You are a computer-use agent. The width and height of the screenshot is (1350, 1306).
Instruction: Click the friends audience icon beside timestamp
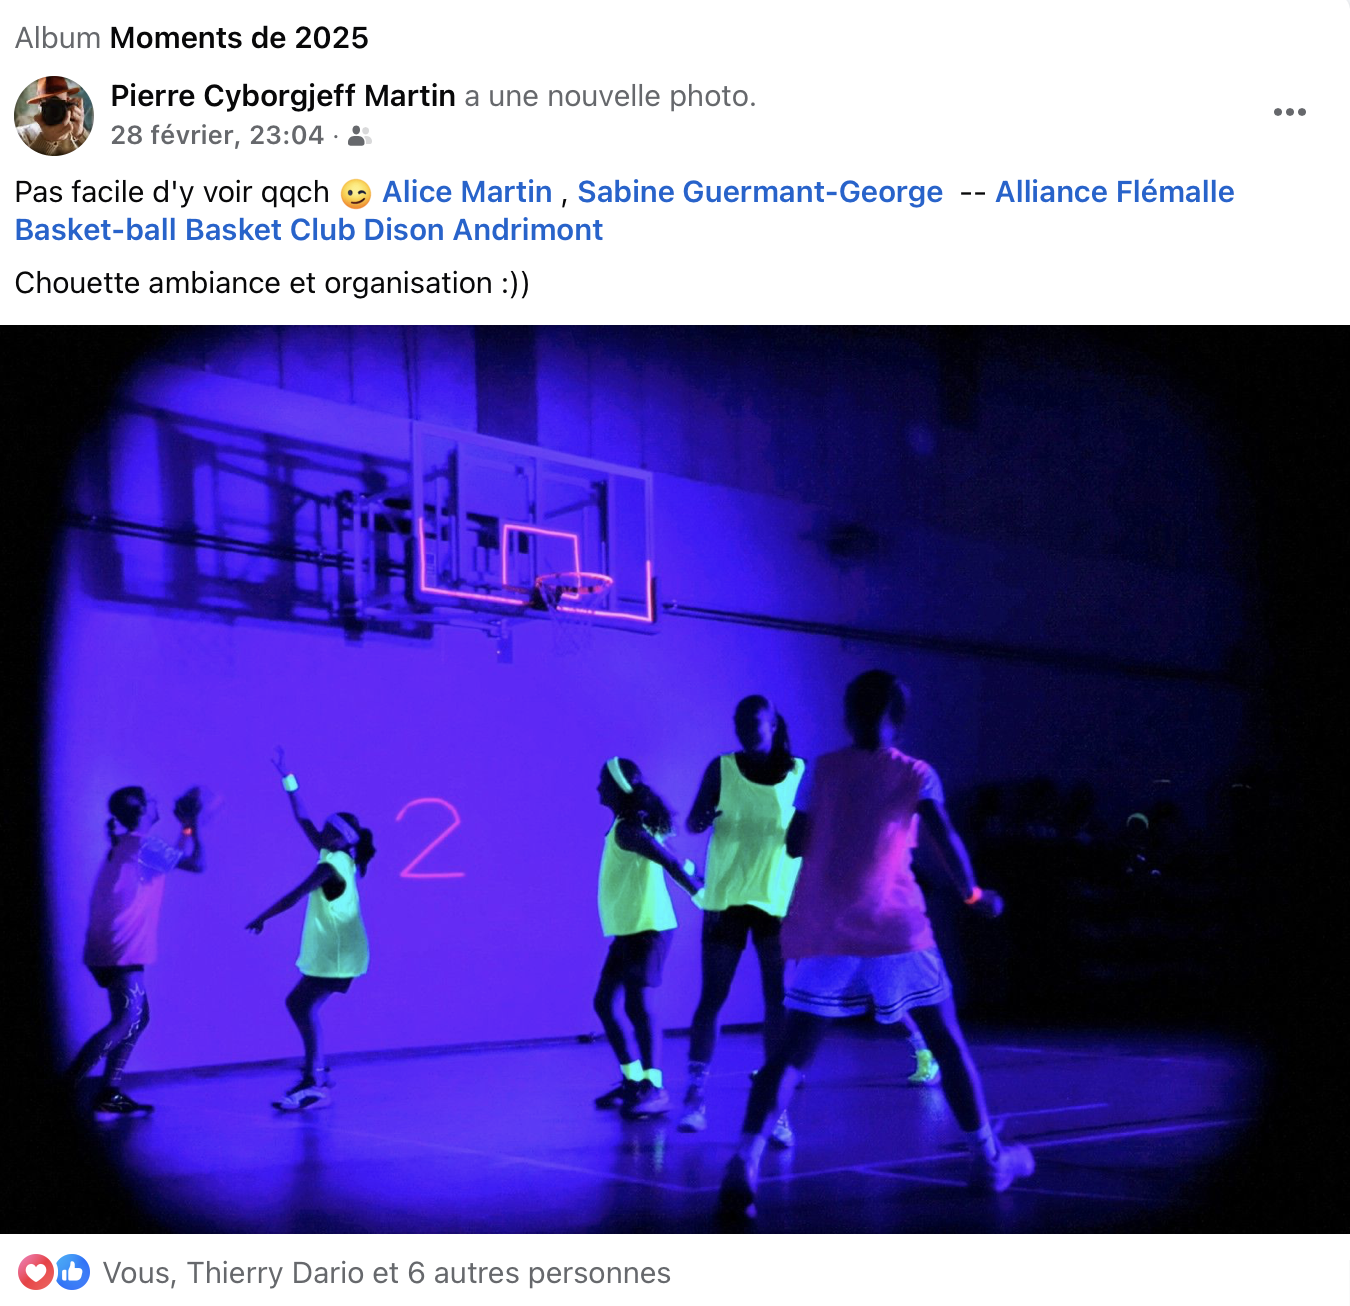[360, 136]
